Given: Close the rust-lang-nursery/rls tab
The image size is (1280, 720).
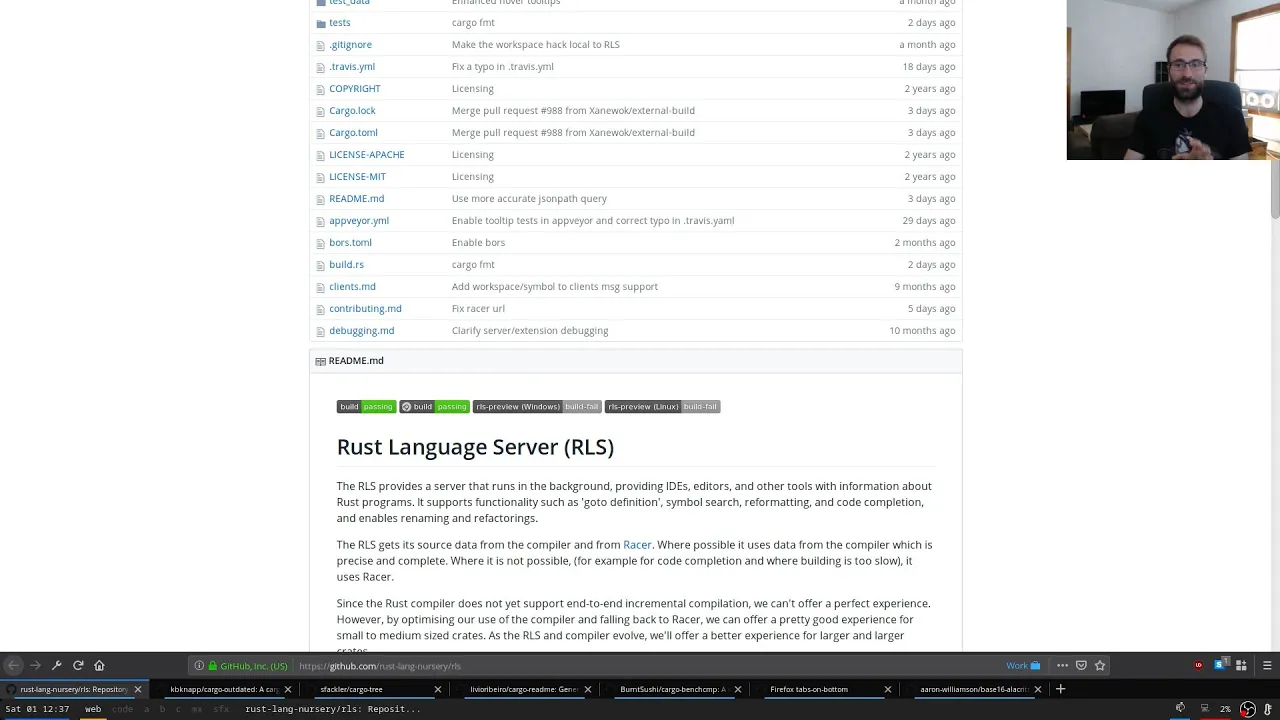Looking at the screenshot, I should pyautogui.click(x=138, y=689).
